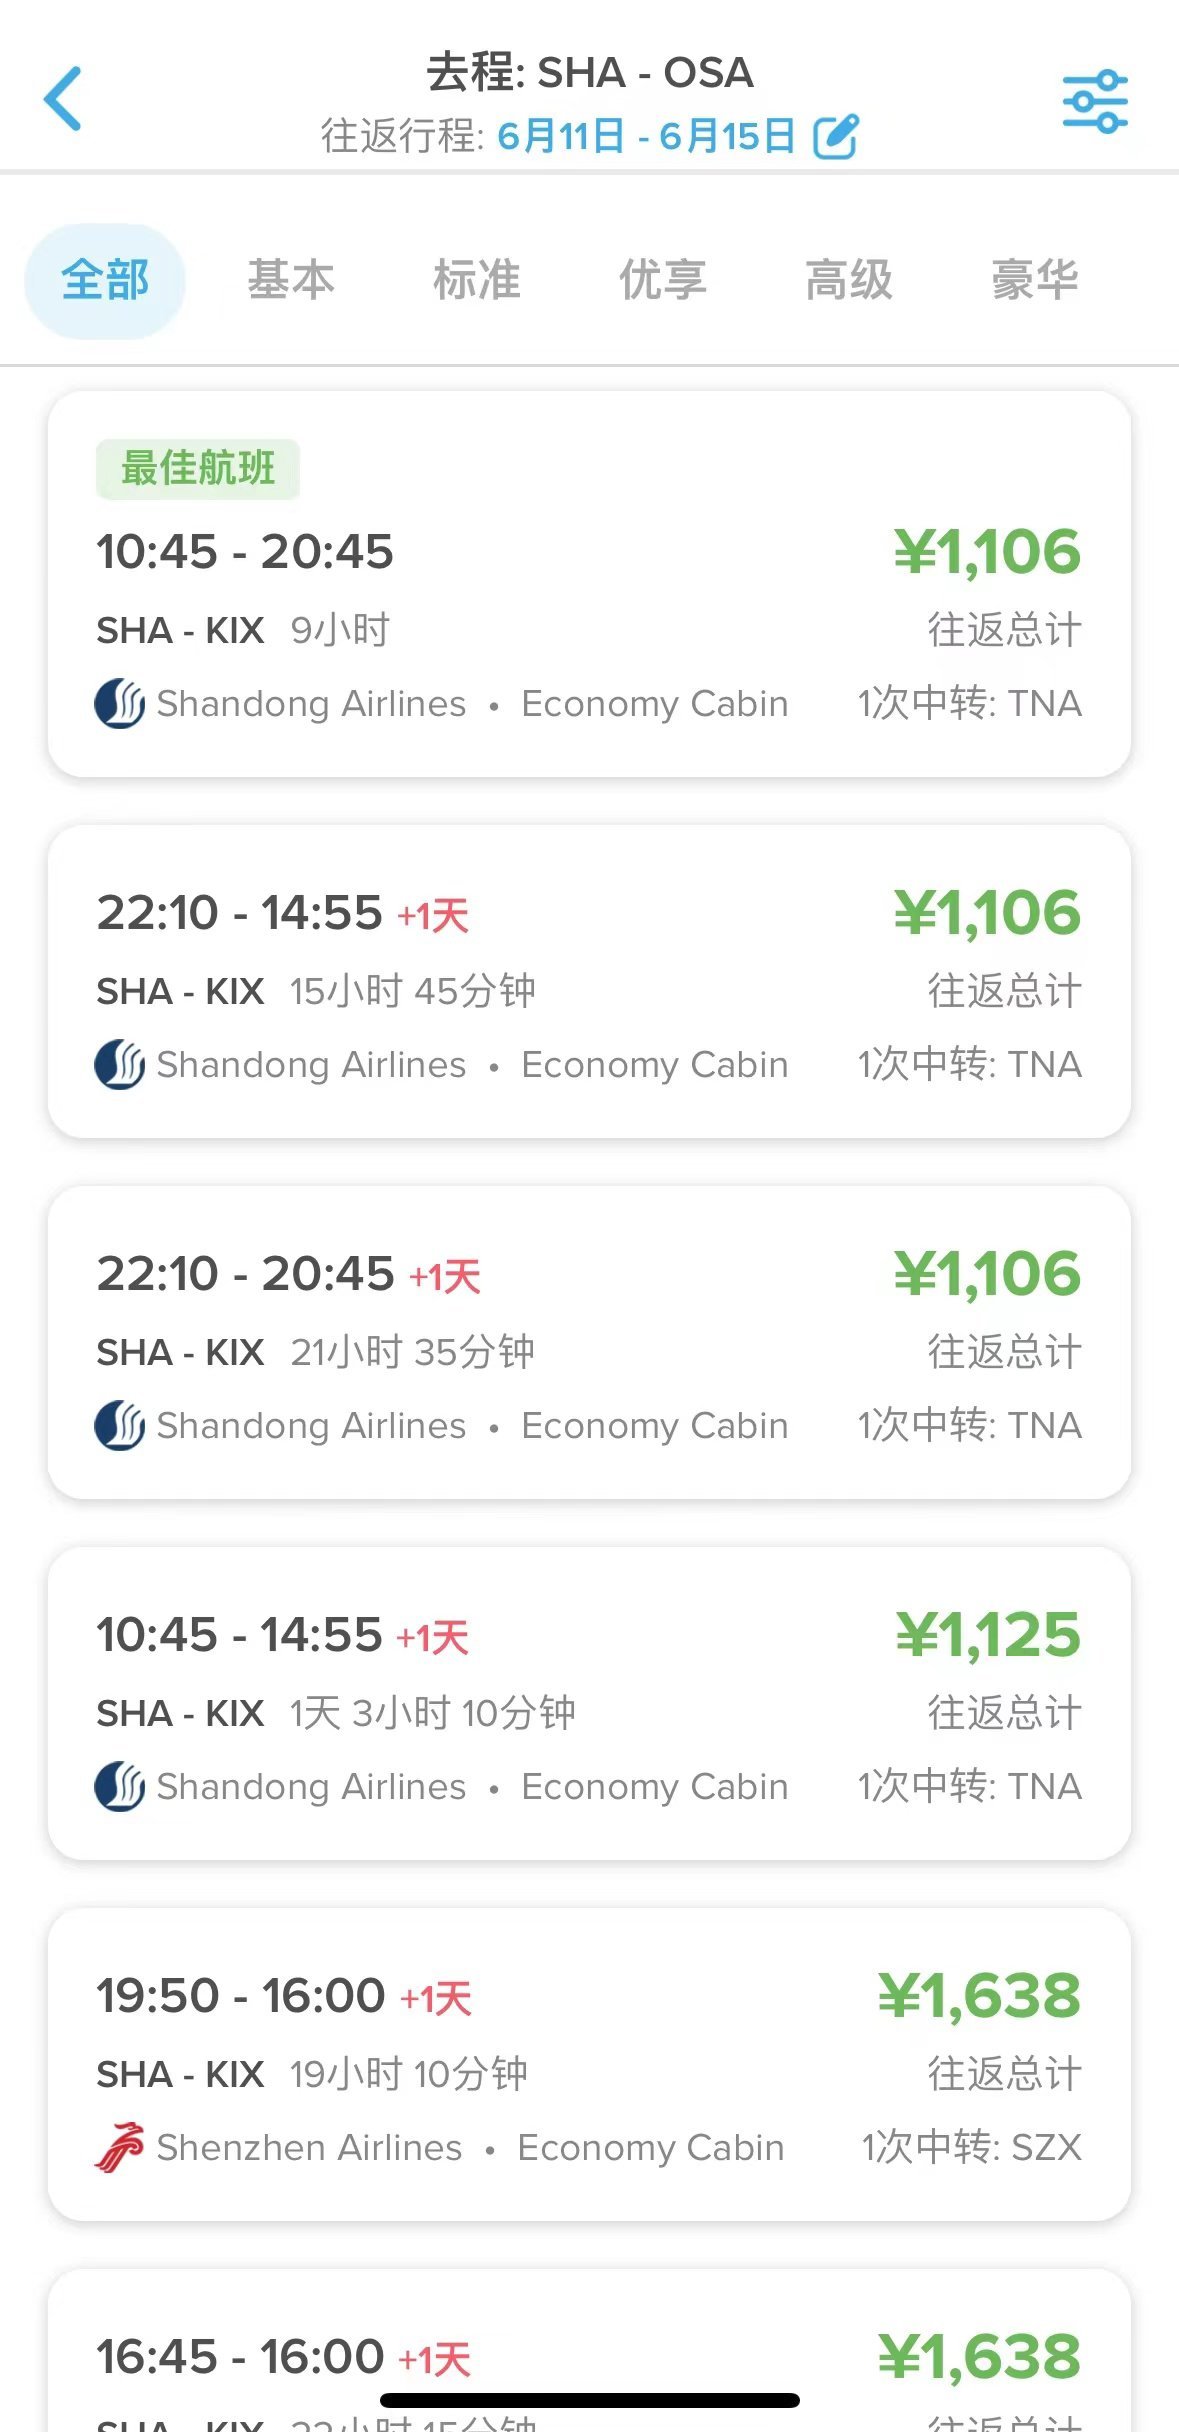
Task: Open the filter sliders icon
Action: click(x=1095, y=102)
